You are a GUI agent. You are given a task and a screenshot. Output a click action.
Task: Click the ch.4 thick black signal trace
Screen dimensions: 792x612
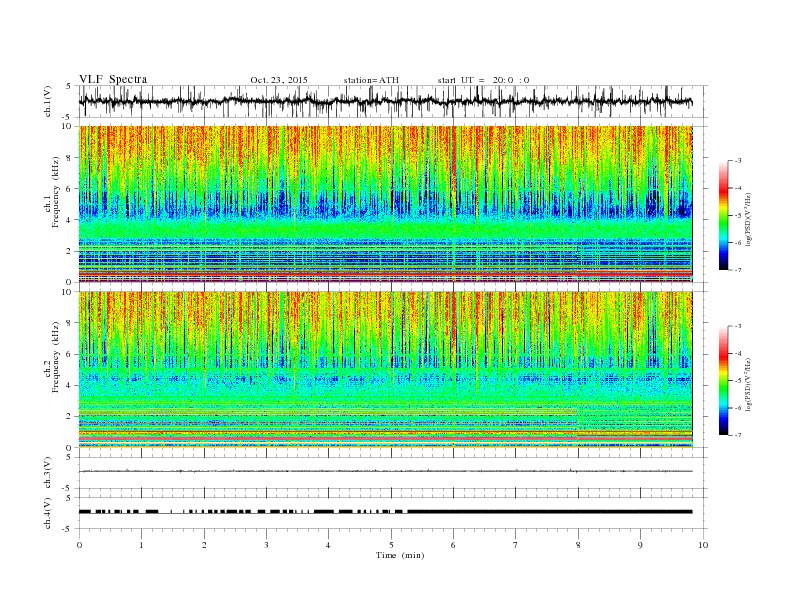point(385,512)
